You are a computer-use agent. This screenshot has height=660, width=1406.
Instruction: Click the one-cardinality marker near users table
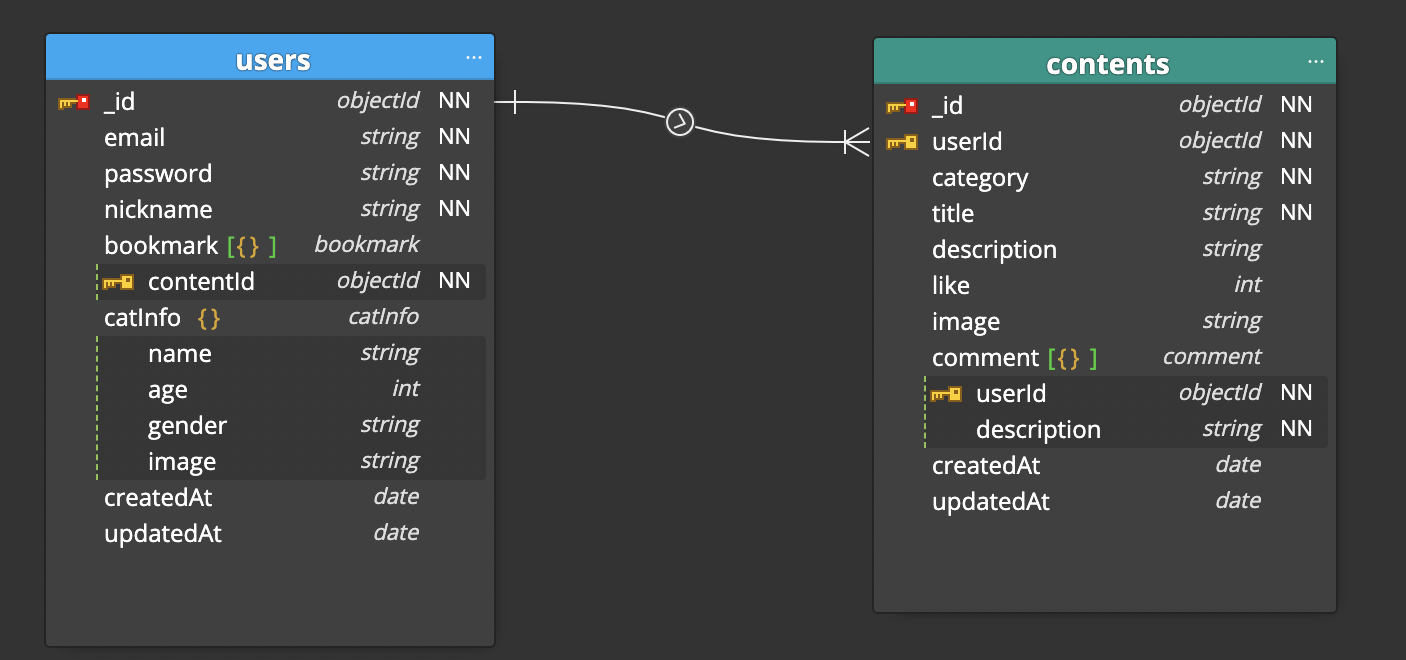tap(514, 101)
